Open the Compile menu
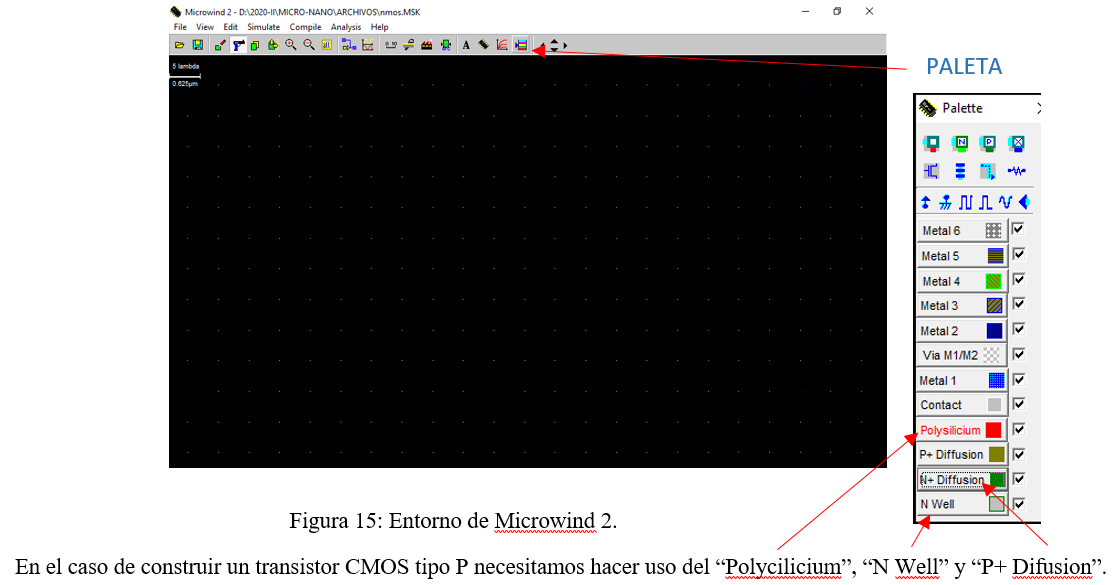The height and width of the screenshot is (585, 1120). point(305,27)
